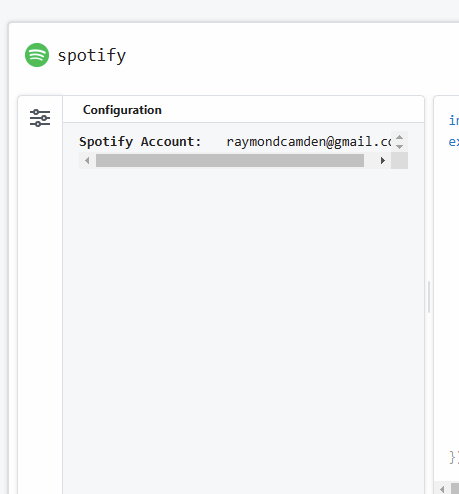
Task: Click the blue "ex" keyword in code panel
Action: click(x=454, y=142)
